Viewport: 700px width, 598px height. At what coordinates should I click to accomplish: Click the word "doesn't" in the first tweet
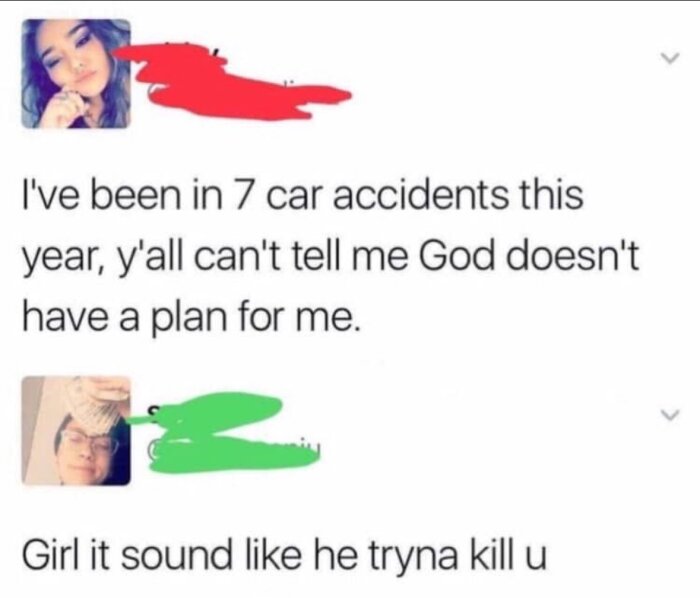(x=578, y=257)
